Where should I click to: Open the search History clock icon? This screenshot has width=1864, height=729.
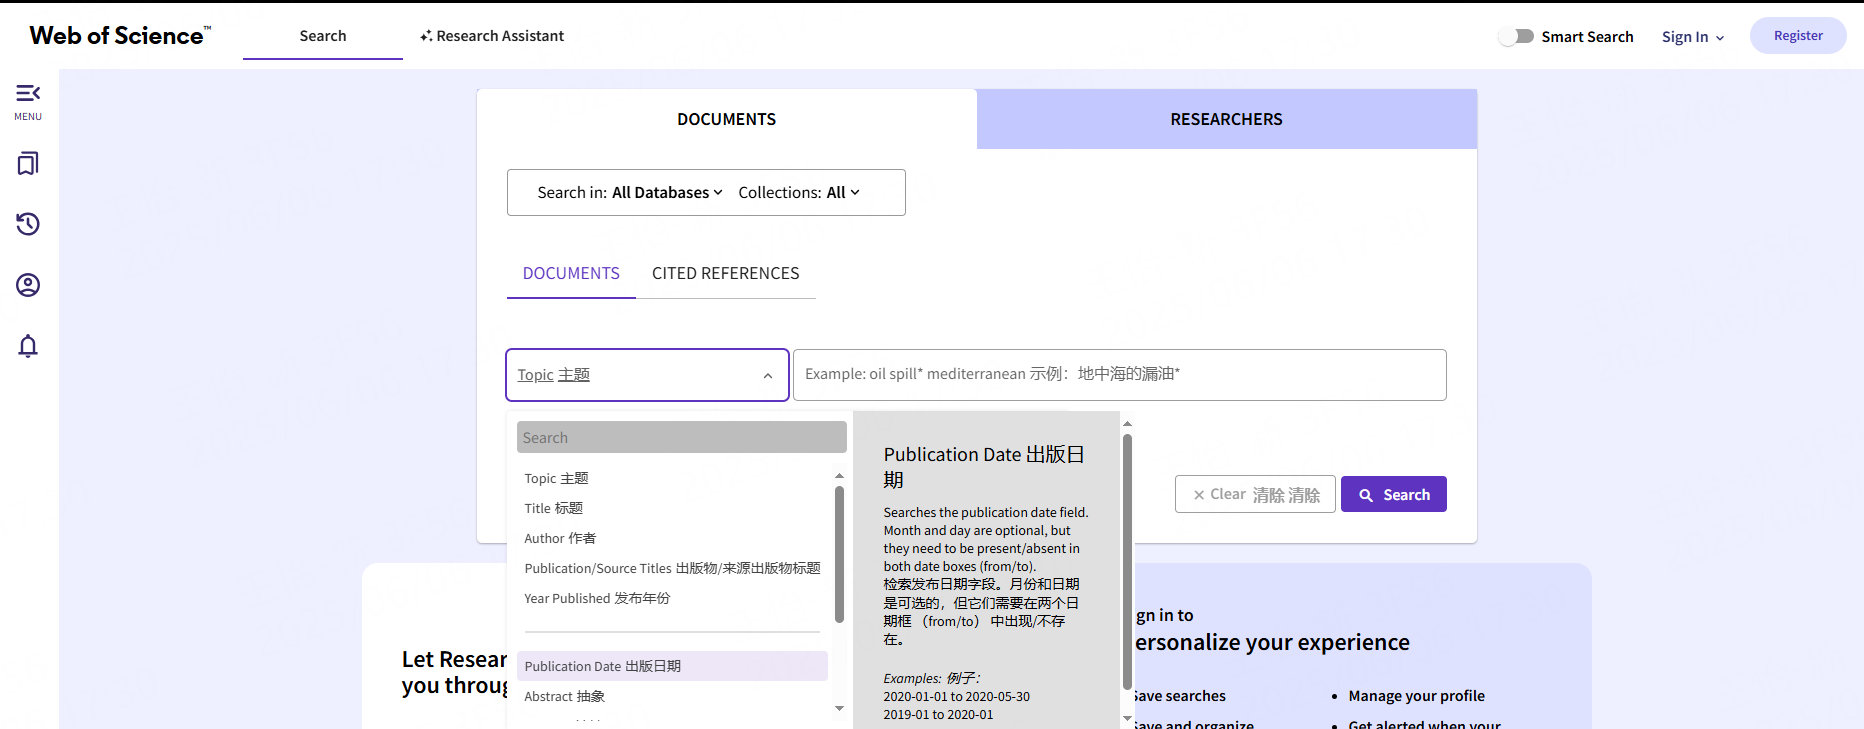click(28, 224)
